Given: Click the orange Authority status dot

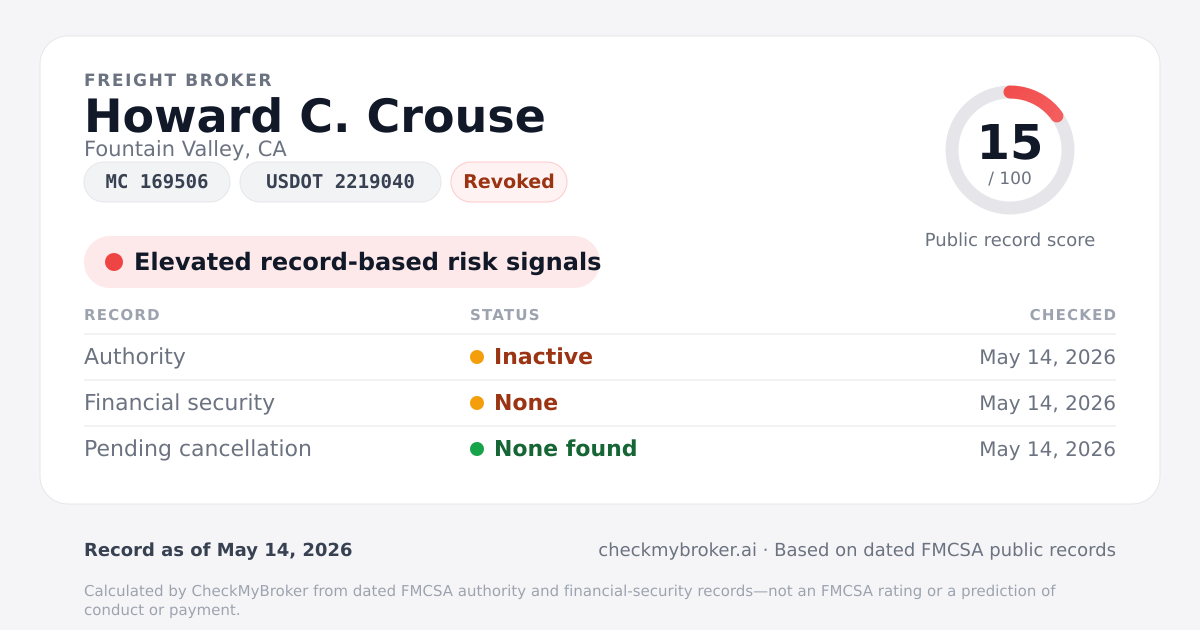Looking at the screenshot, I should [x=477, y=357].
